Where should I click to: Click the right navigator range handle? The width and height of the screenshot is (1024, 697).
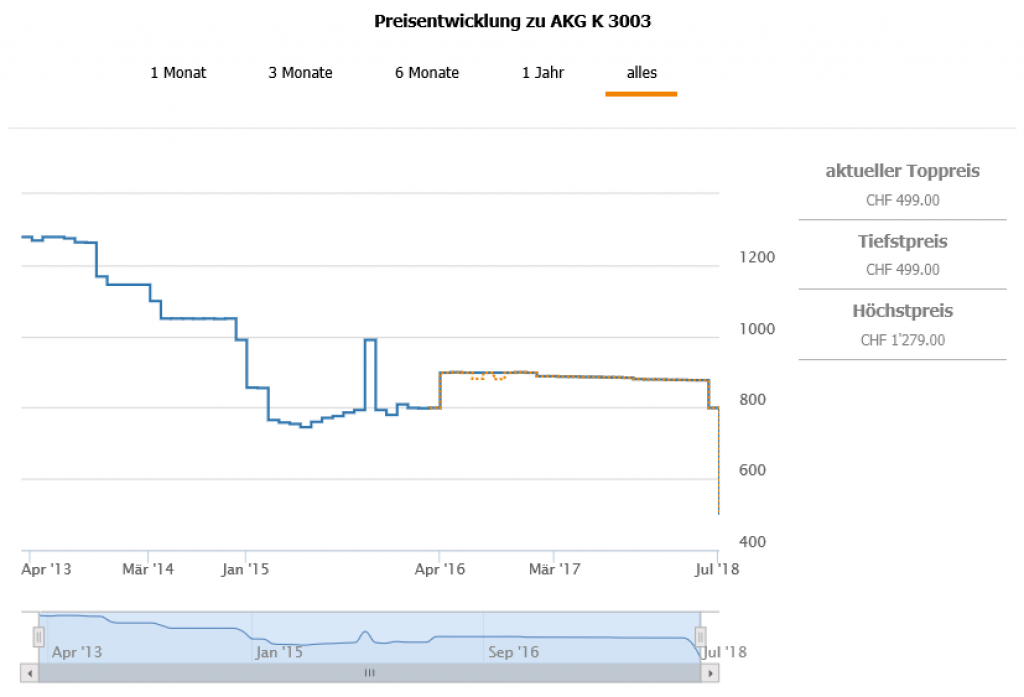(701, 636)
